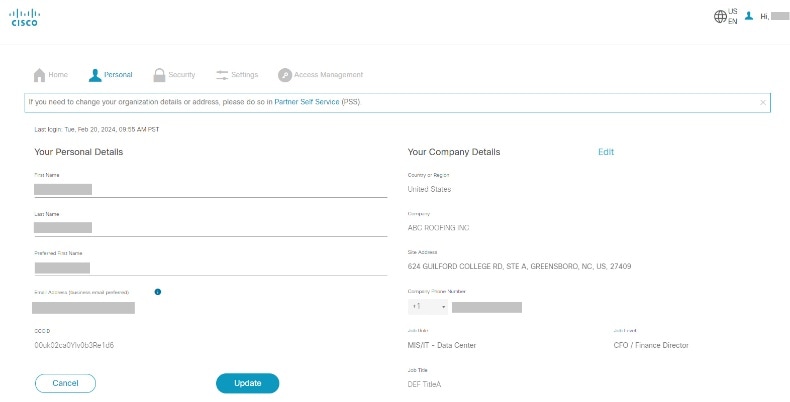Viewport: 790px width, 402px height.
Task: Click the CCOID value 00uk02ca0Ylv0b3Re1d6
Action: [74, 345]
